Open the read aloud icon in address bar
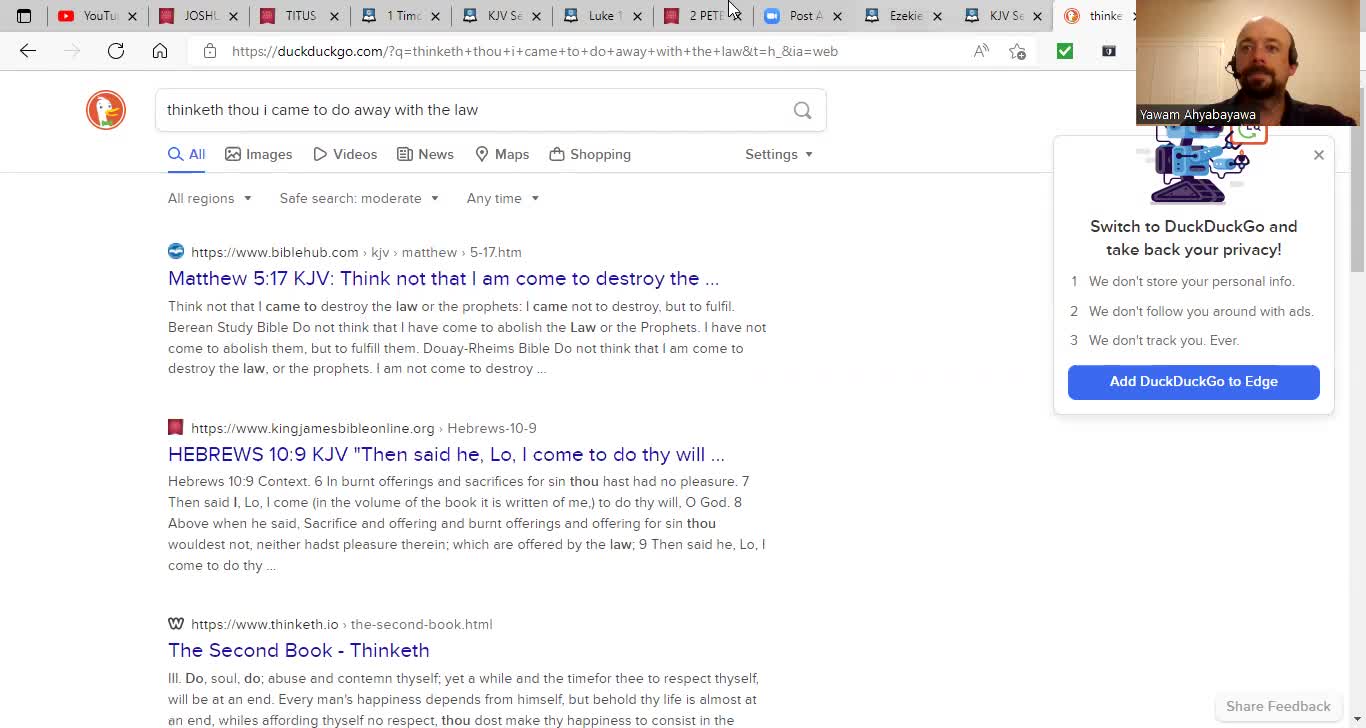Viewport: 1366px width, 728px height. tap(981, 51)
